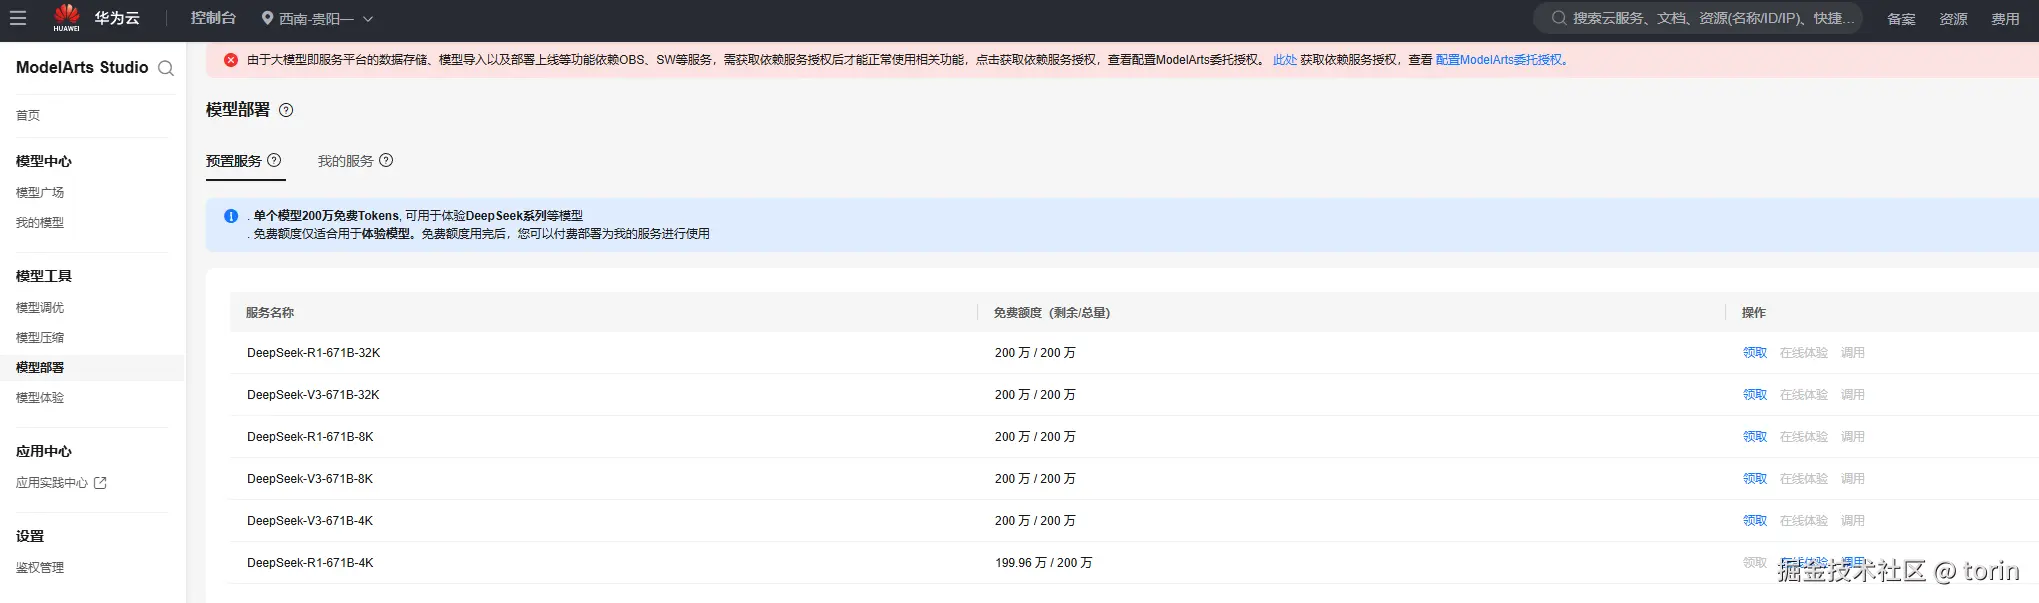Open the 备案 menu item
Viewport: 2039px width, 603px height.
coord(1901,19)
